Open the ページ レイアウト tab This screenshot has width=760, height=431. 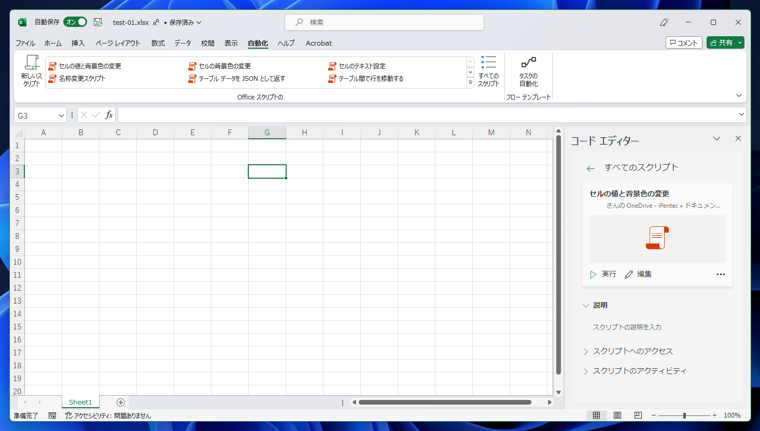point(118,43)
